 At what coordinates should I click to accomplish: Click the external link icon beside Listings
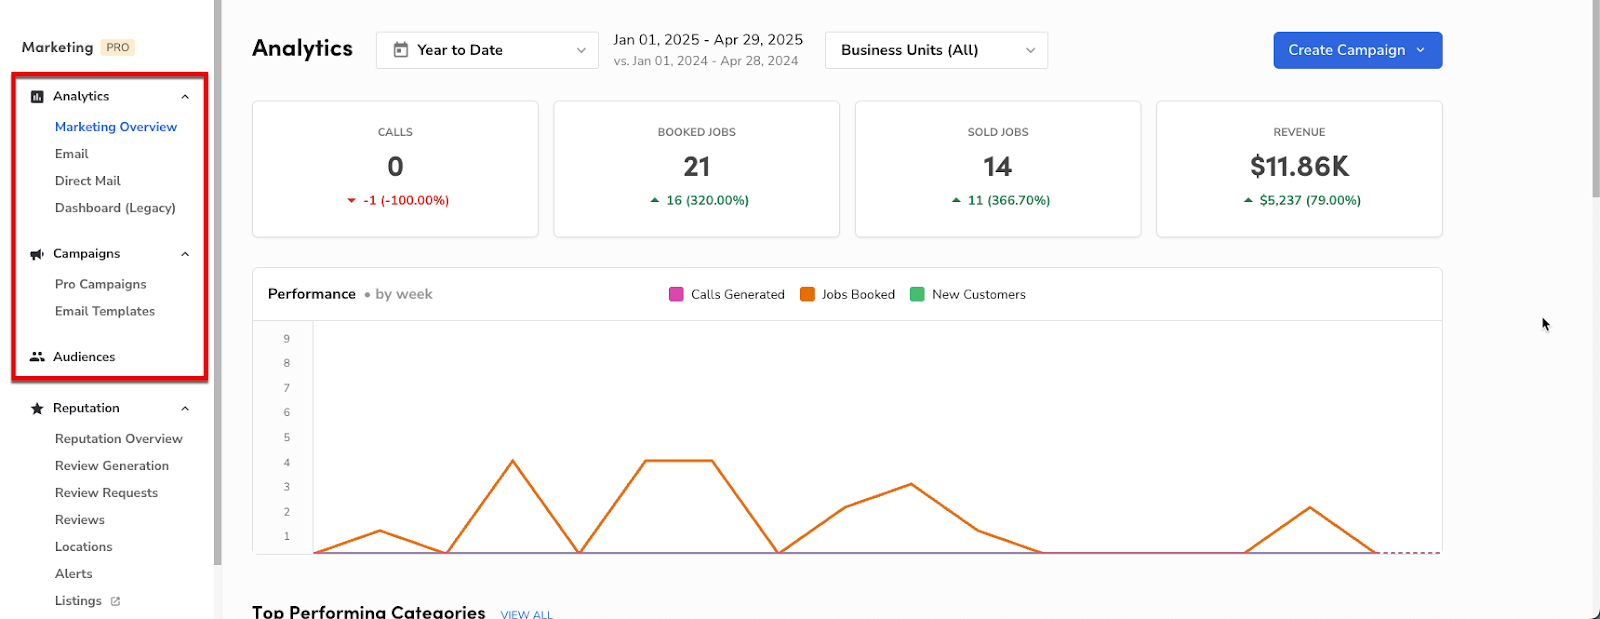click(x=115, y=601)
